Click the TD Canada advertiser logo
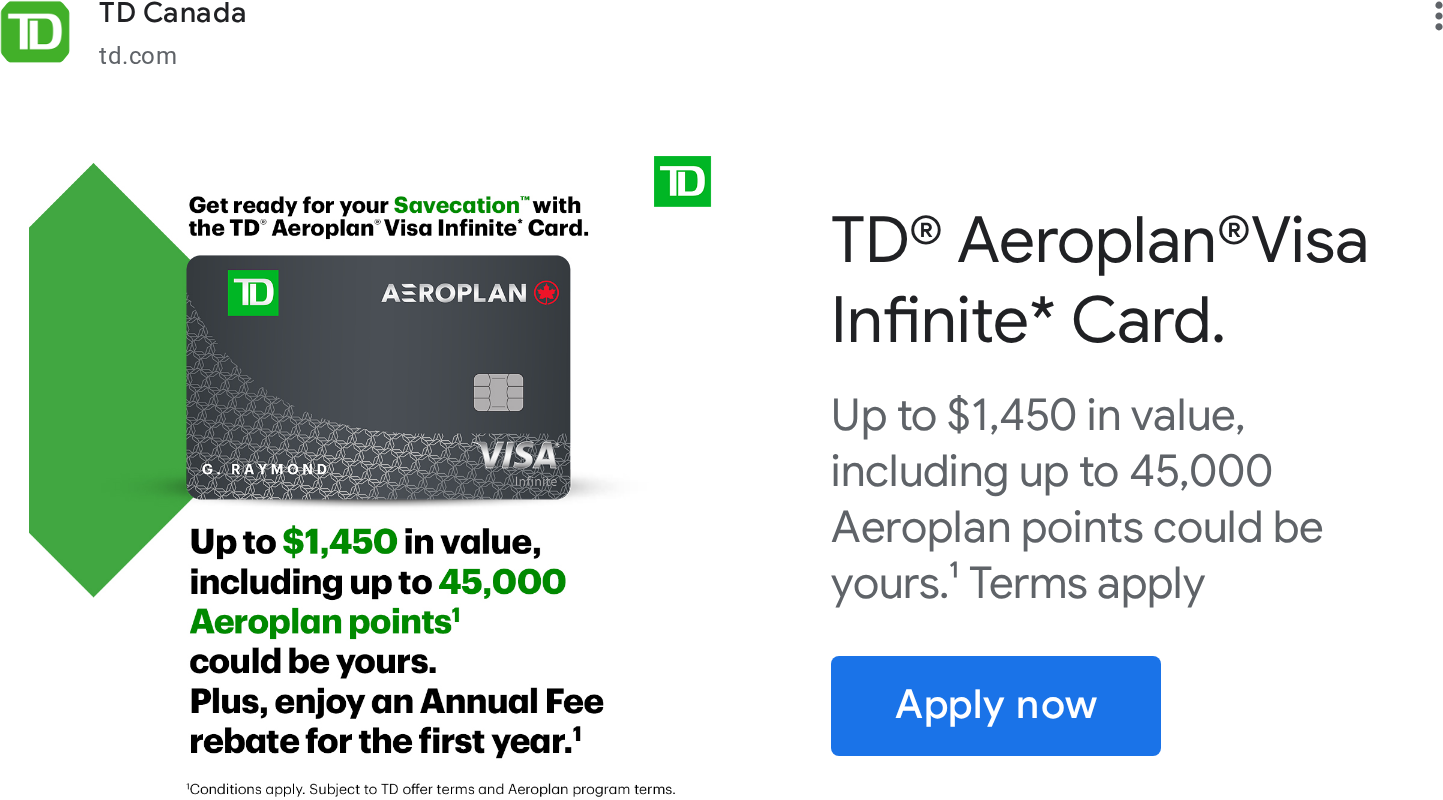1443x800 pixels. point(35,32)
